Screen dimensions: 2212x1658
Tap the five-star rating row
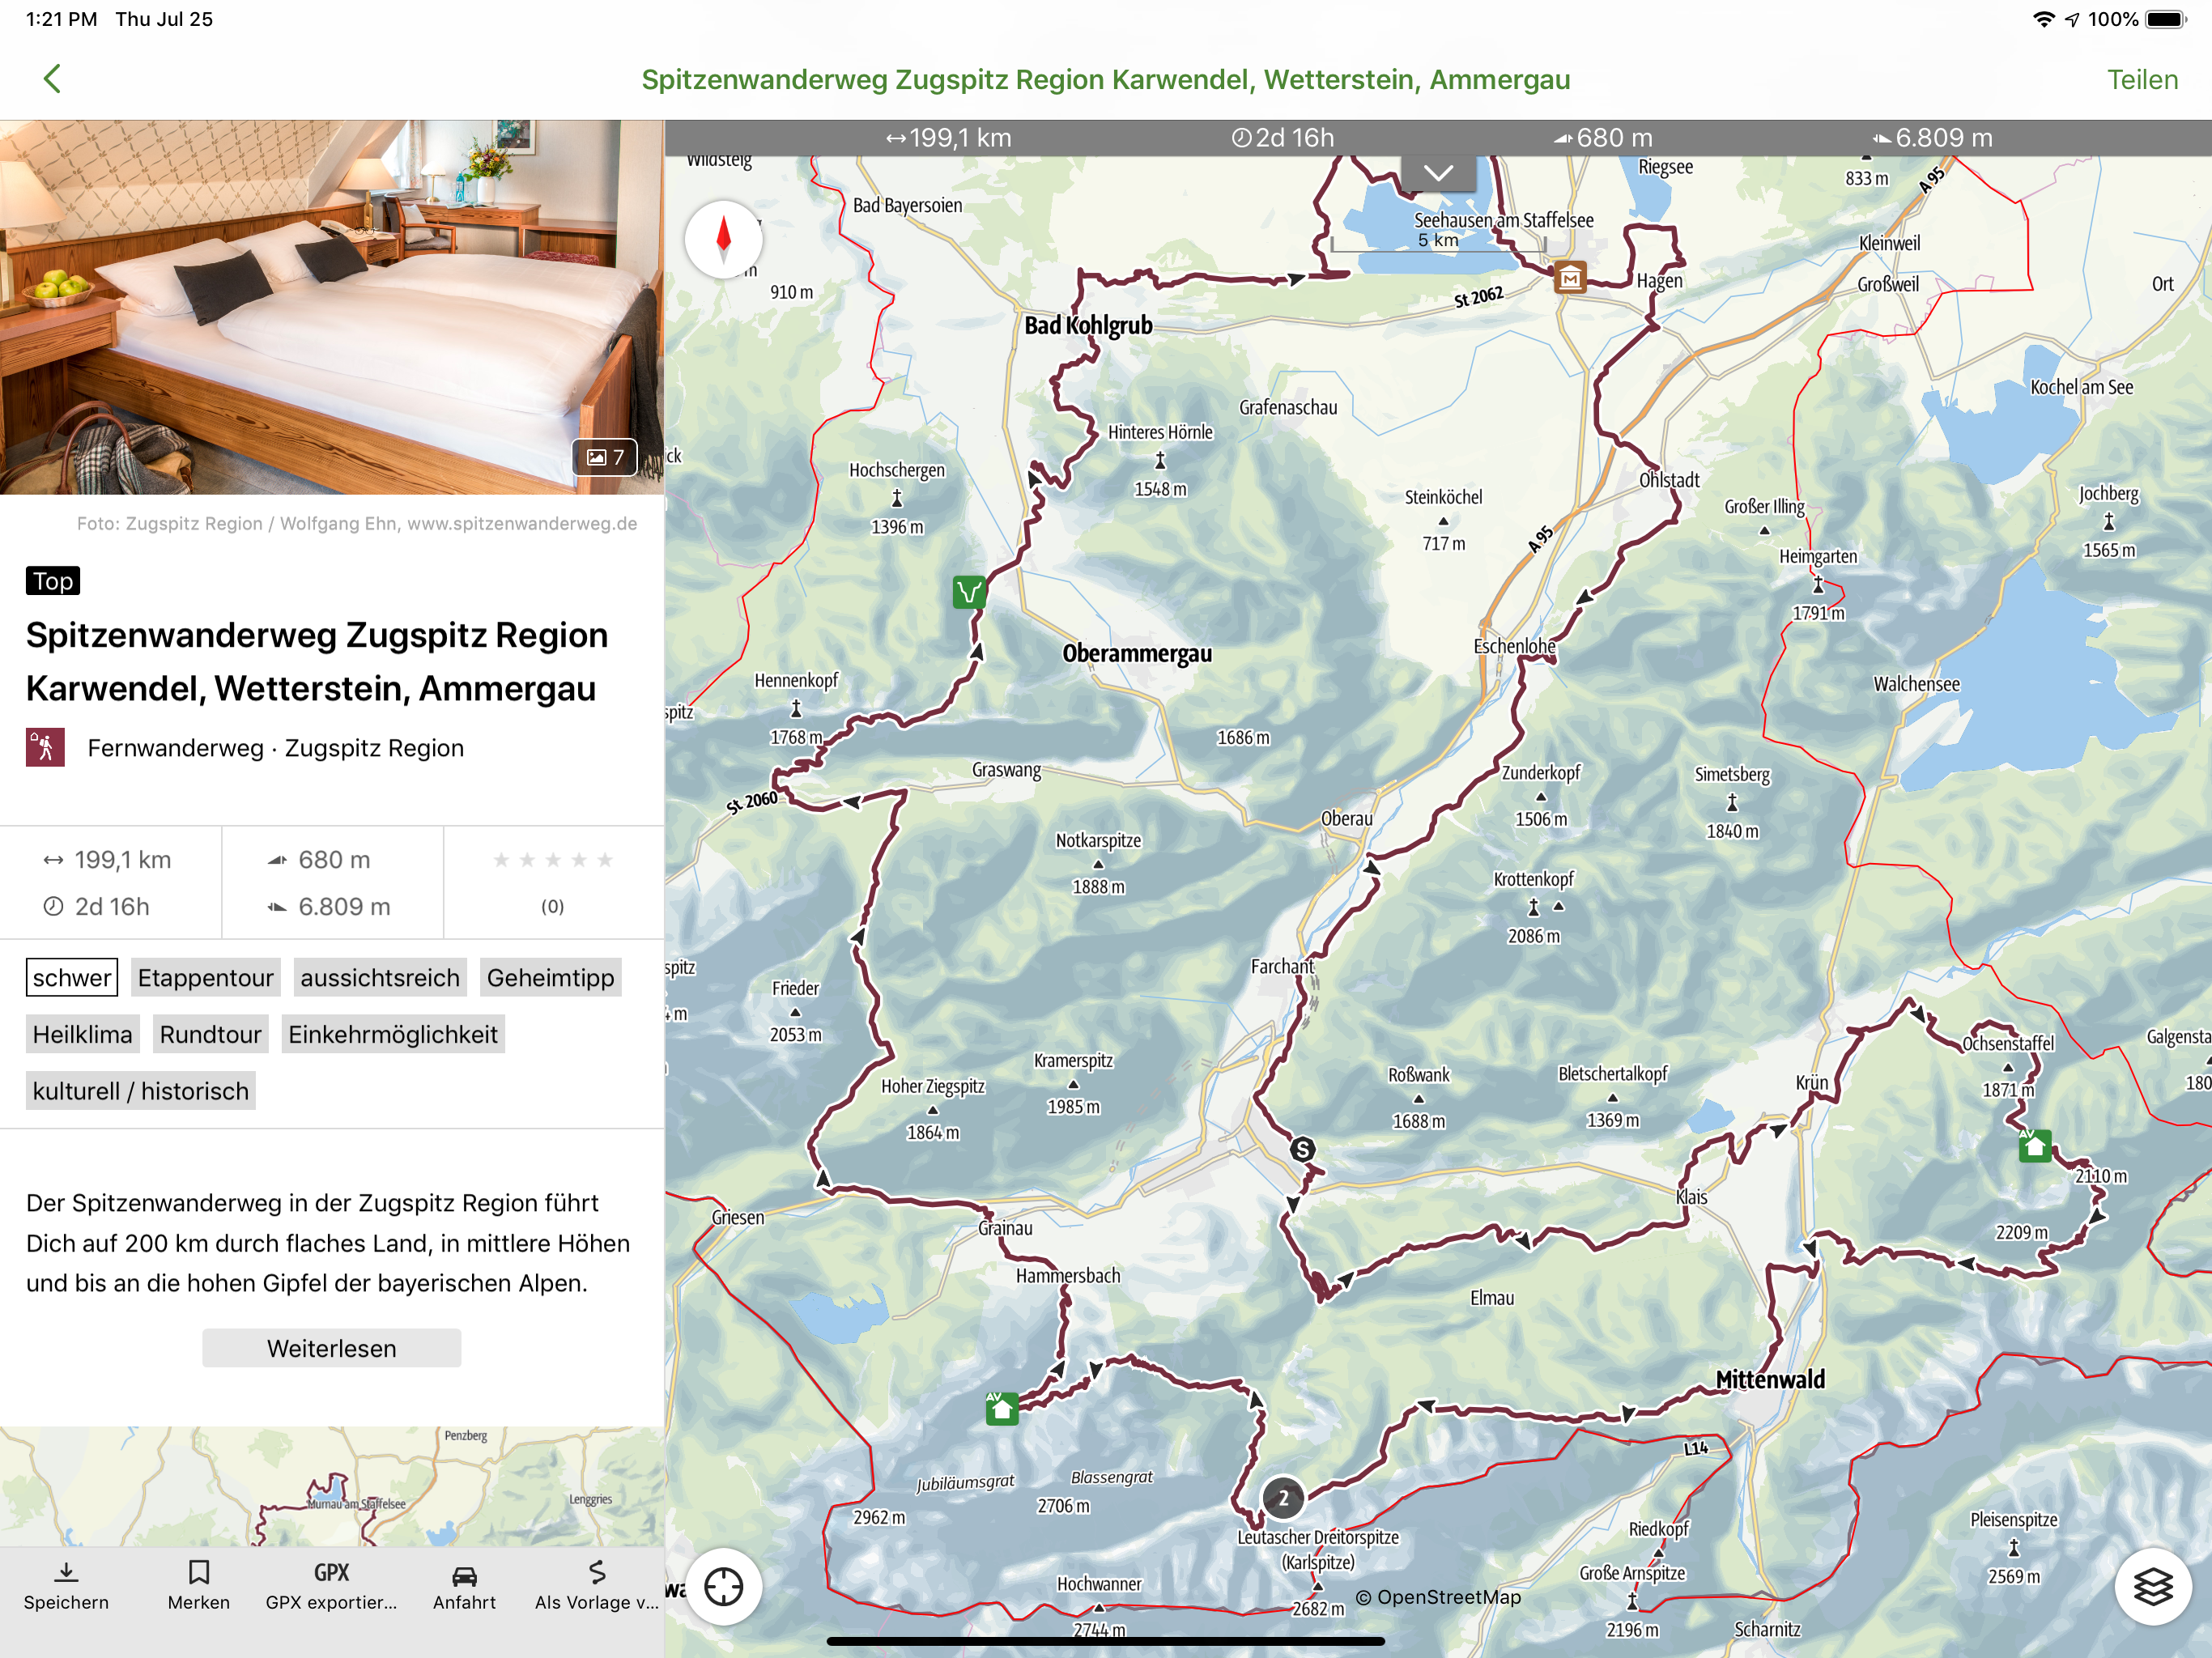point(552,860)
